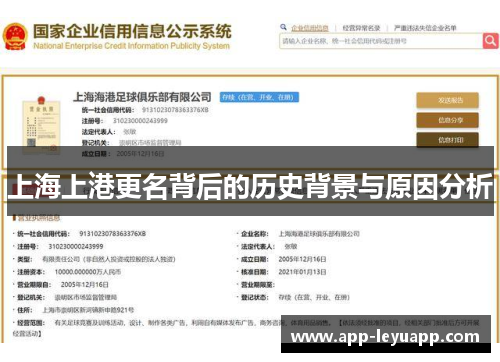Click 登记状态 value 存续（在营、开业、在册）

(x=314, y=297)
